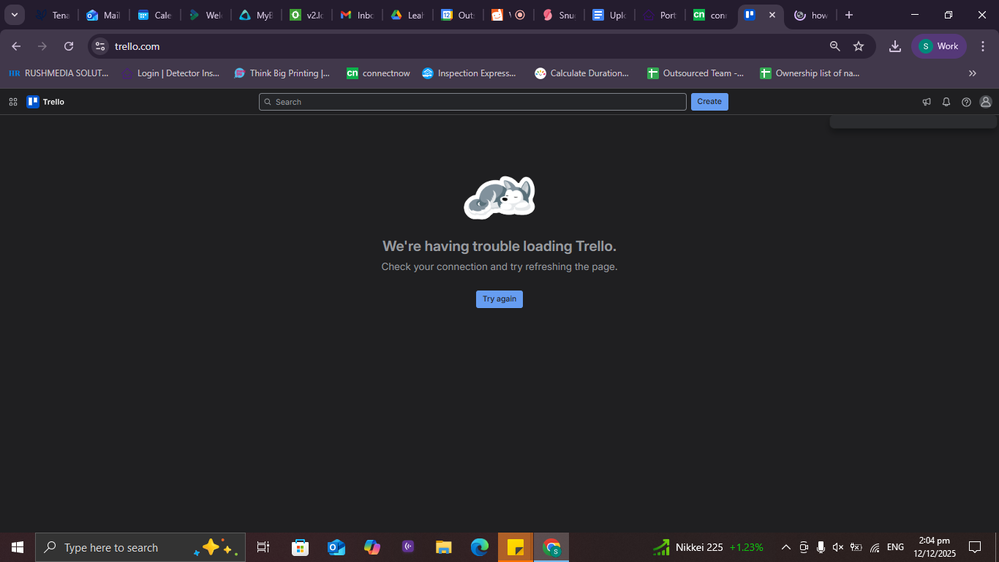Launch Microsoft Store from taskbar
999x562 pixels.
[299, 547]
